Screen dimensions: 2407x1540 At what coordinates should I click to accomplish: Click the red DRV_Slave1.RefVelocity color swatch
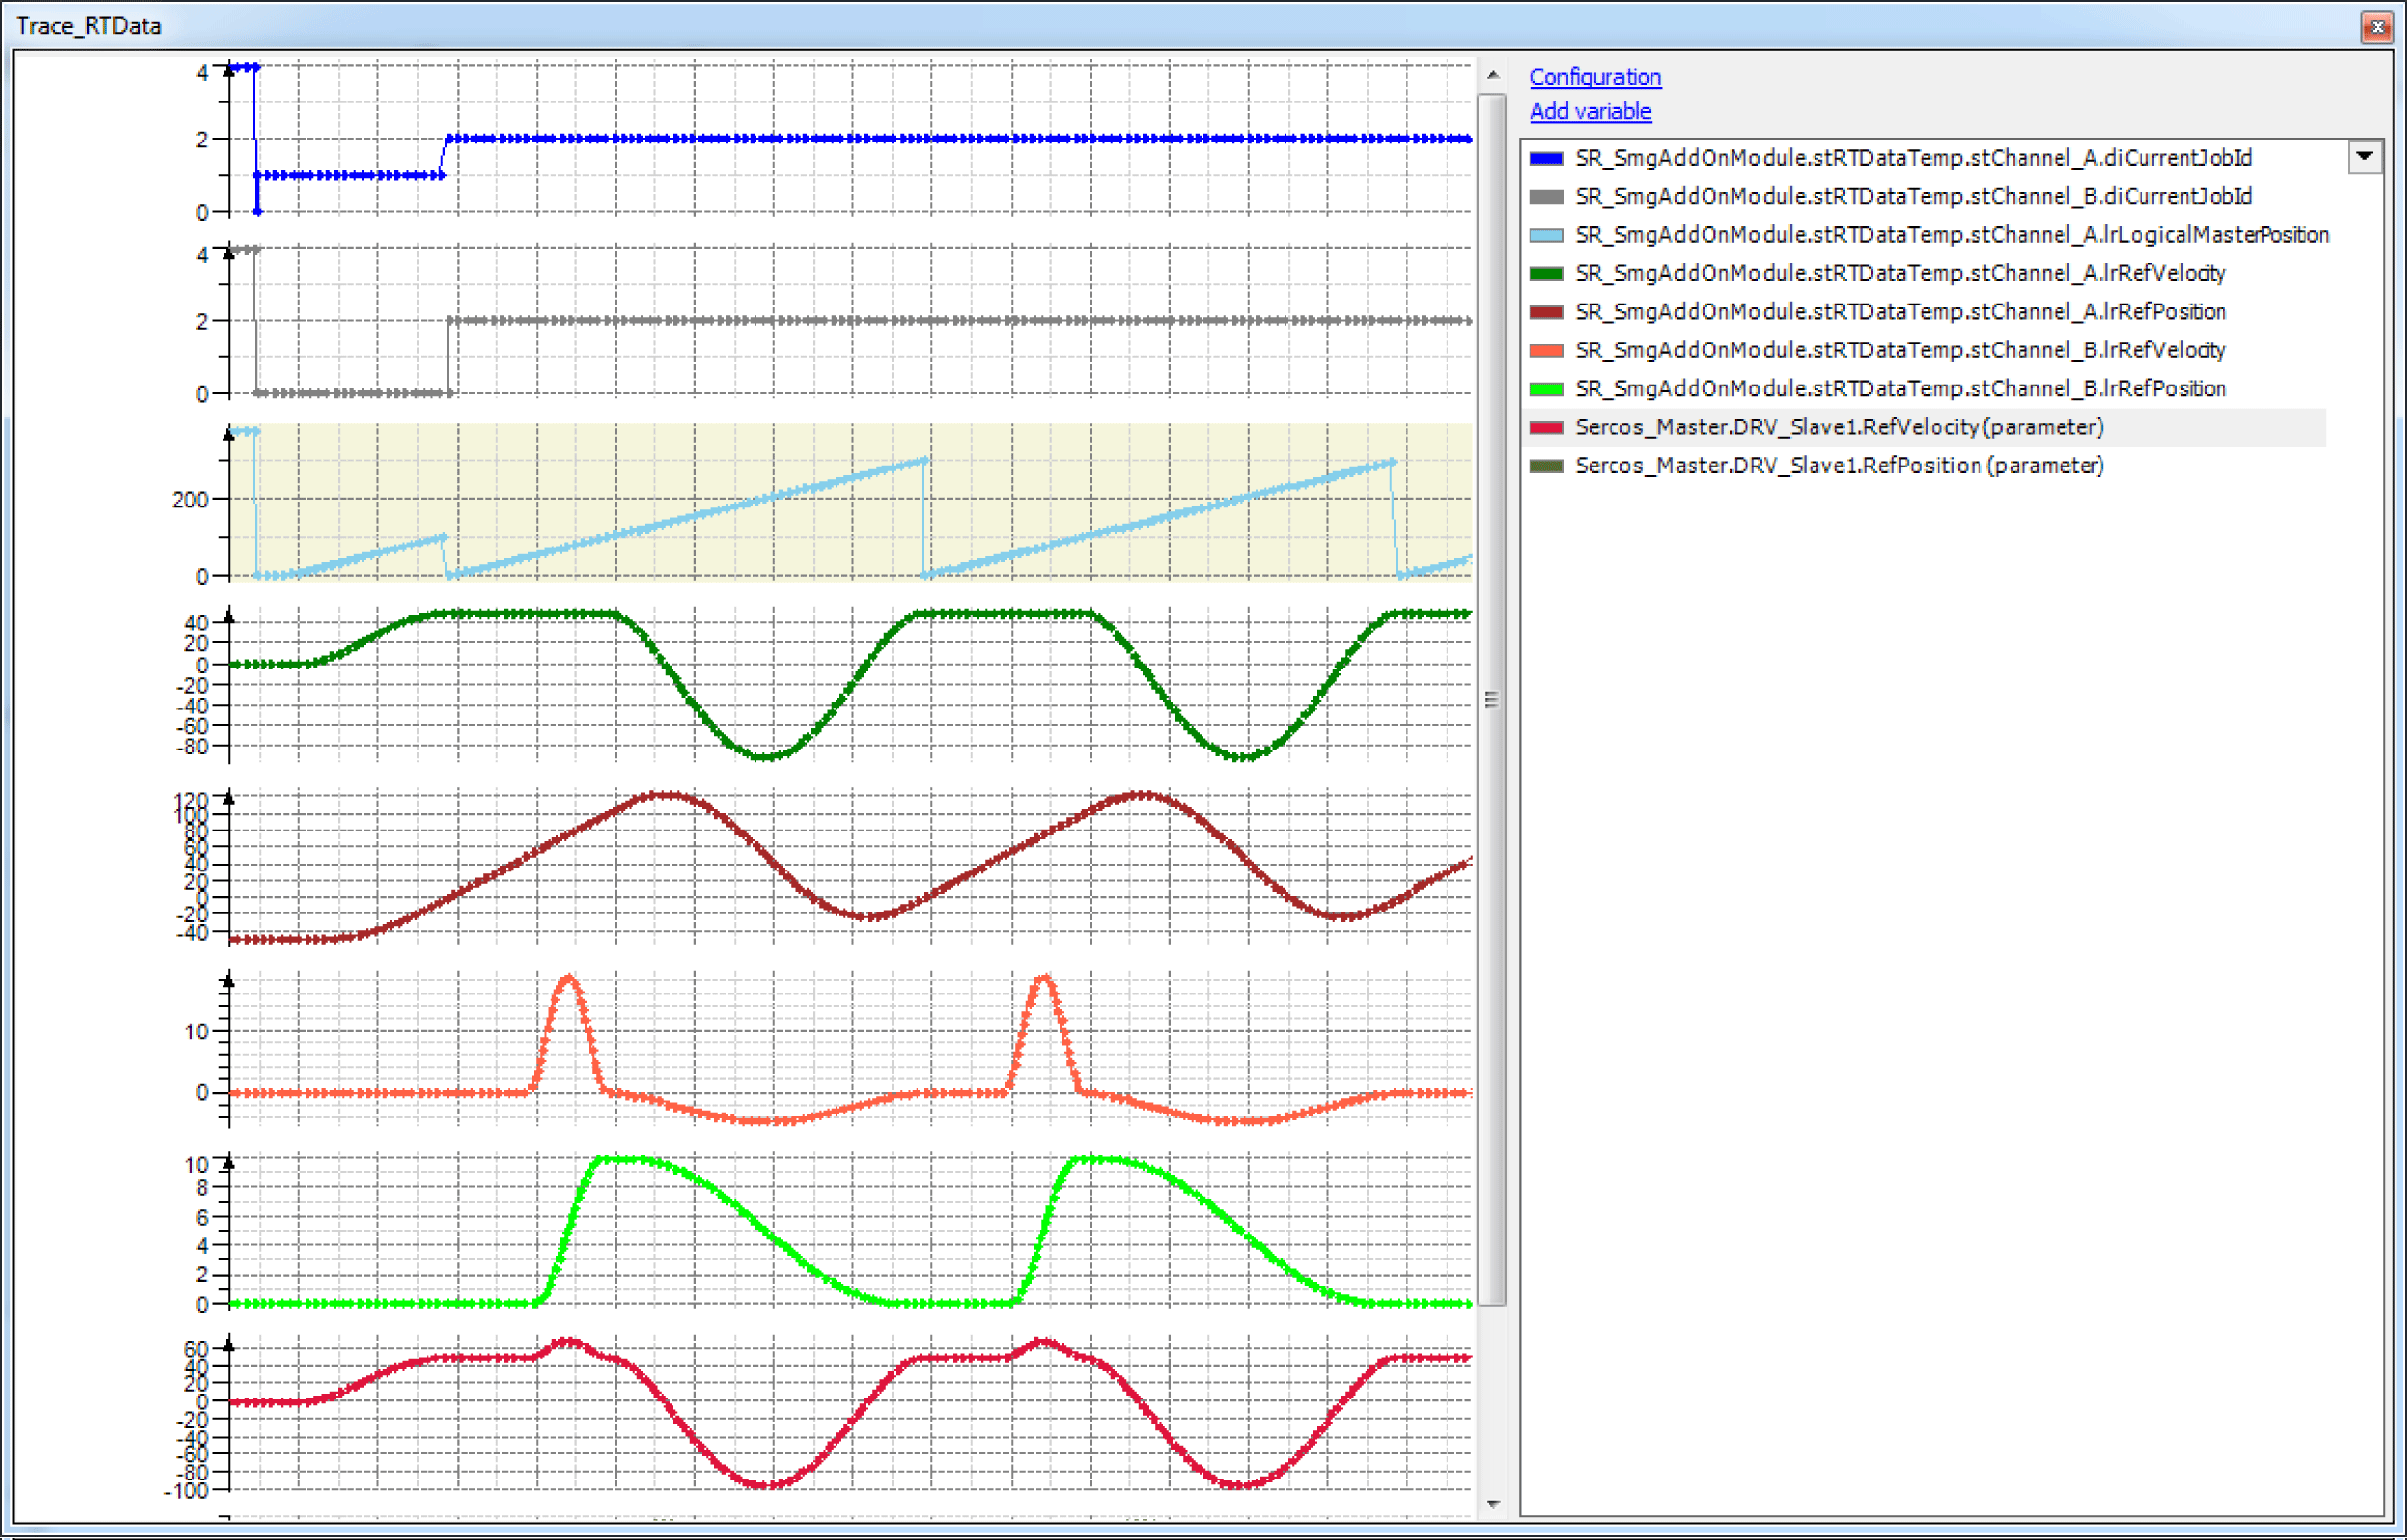(x=1546, y=427)
